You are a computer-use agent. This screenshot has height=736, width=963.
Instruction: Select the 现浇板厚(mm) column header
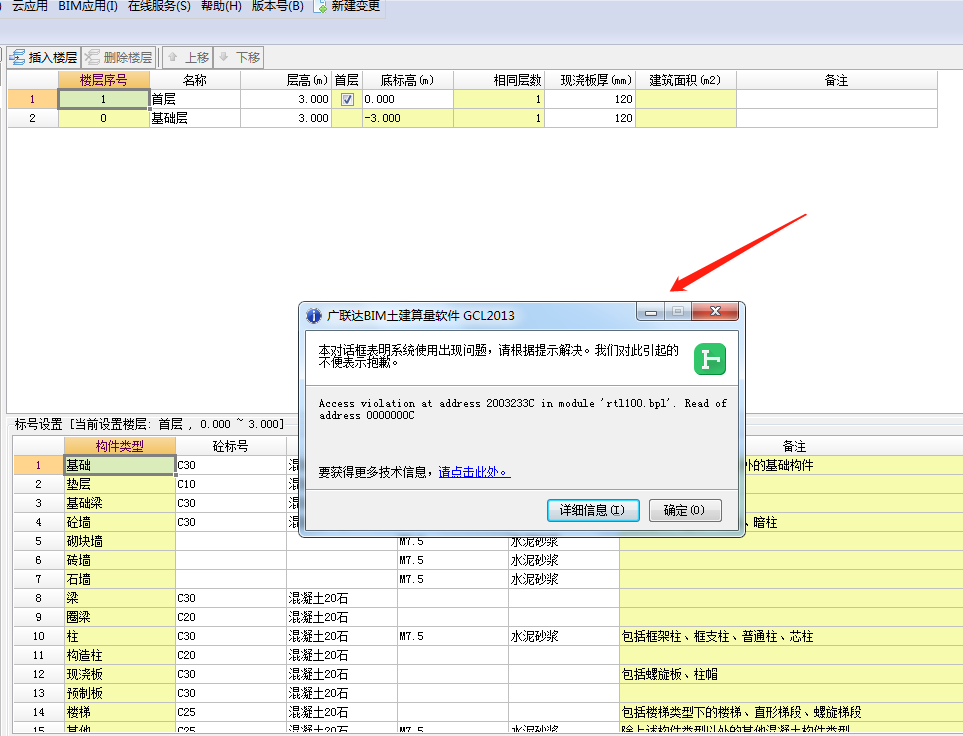[x=590, y=80]
